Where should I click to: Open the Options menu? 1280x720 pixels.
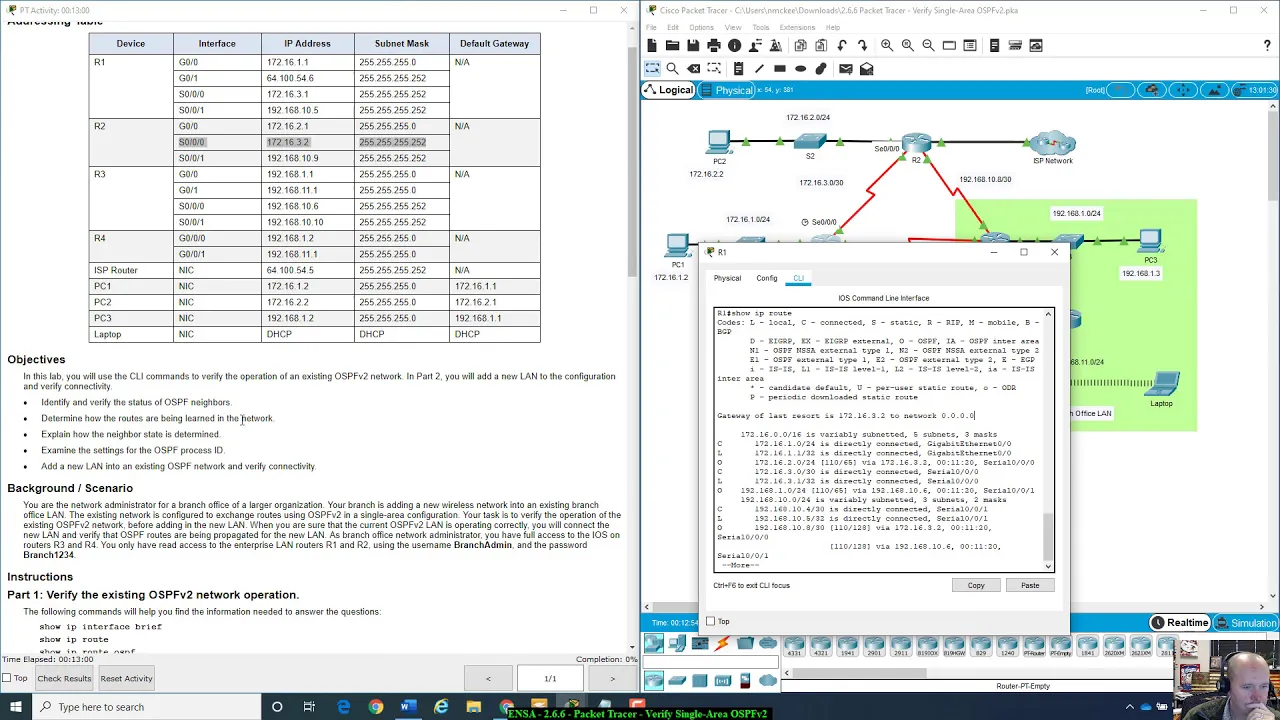point(701,27)
